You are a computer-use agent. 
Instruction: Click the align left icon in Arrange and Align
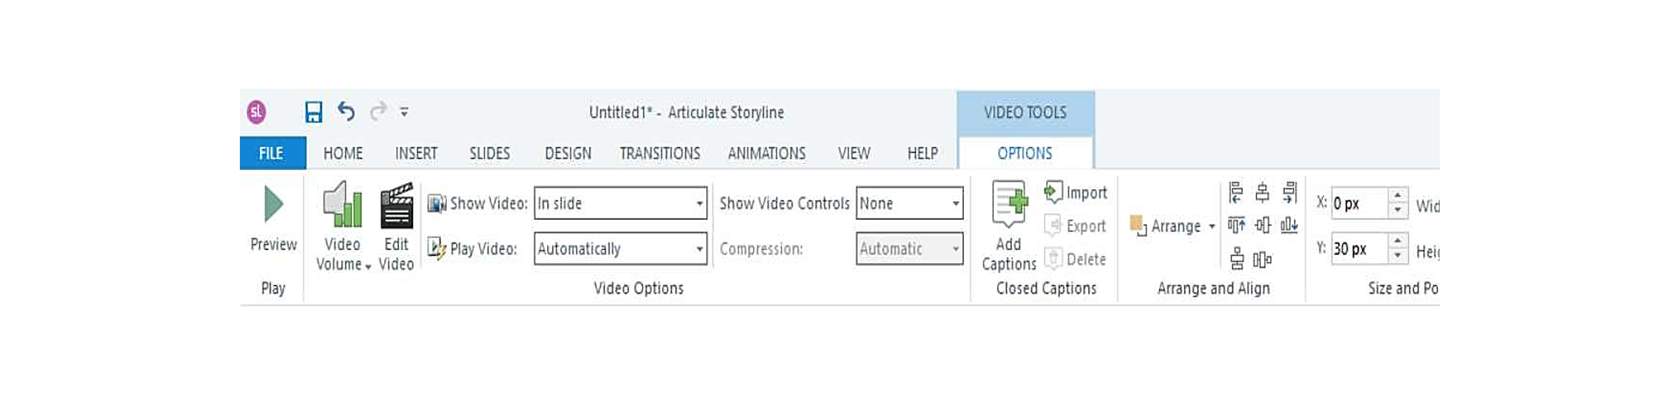pos(1236,192)
